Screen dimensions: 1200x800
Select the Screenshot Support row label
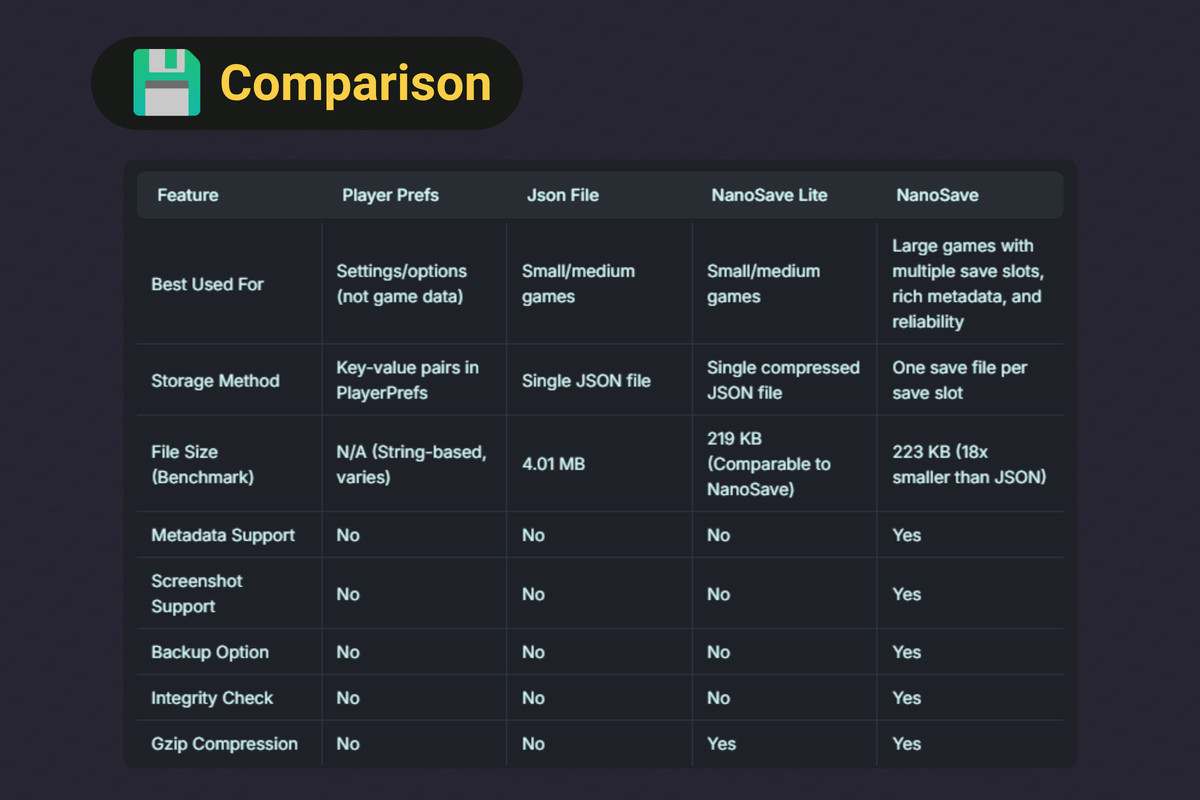[197, 593]
